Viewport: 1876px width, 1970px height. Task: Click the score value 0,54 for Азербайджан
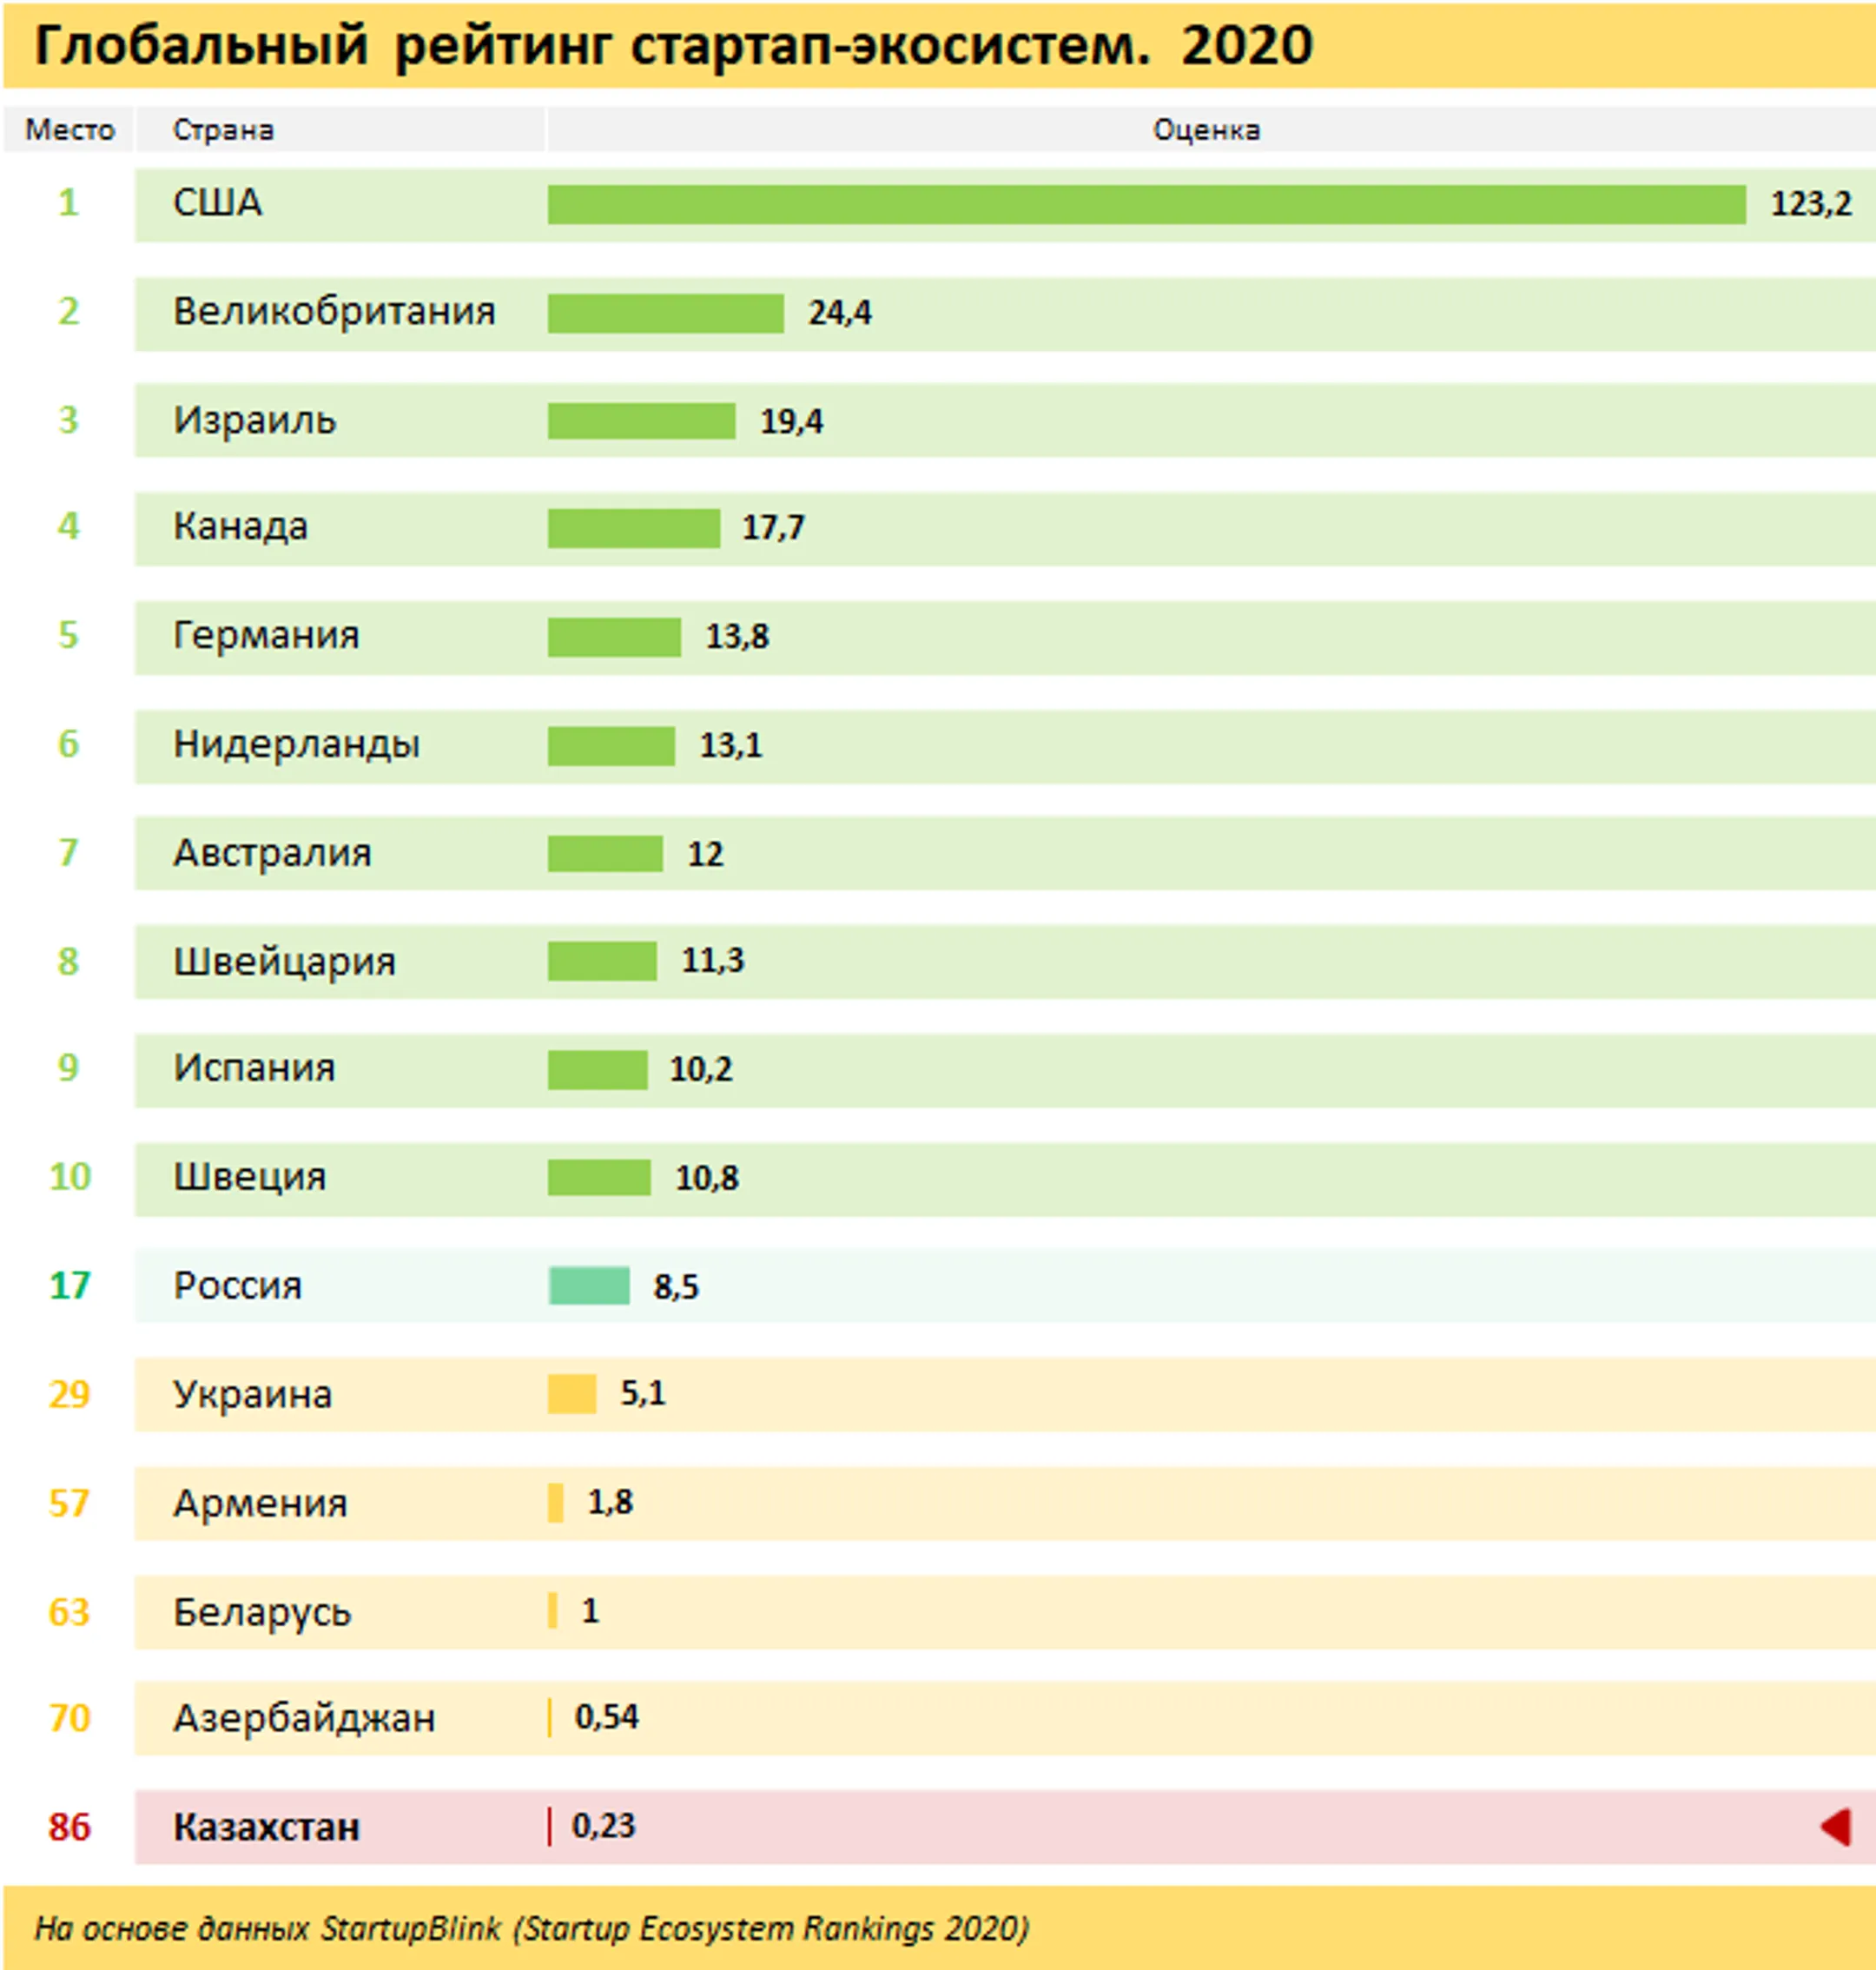coord(606,1718)
